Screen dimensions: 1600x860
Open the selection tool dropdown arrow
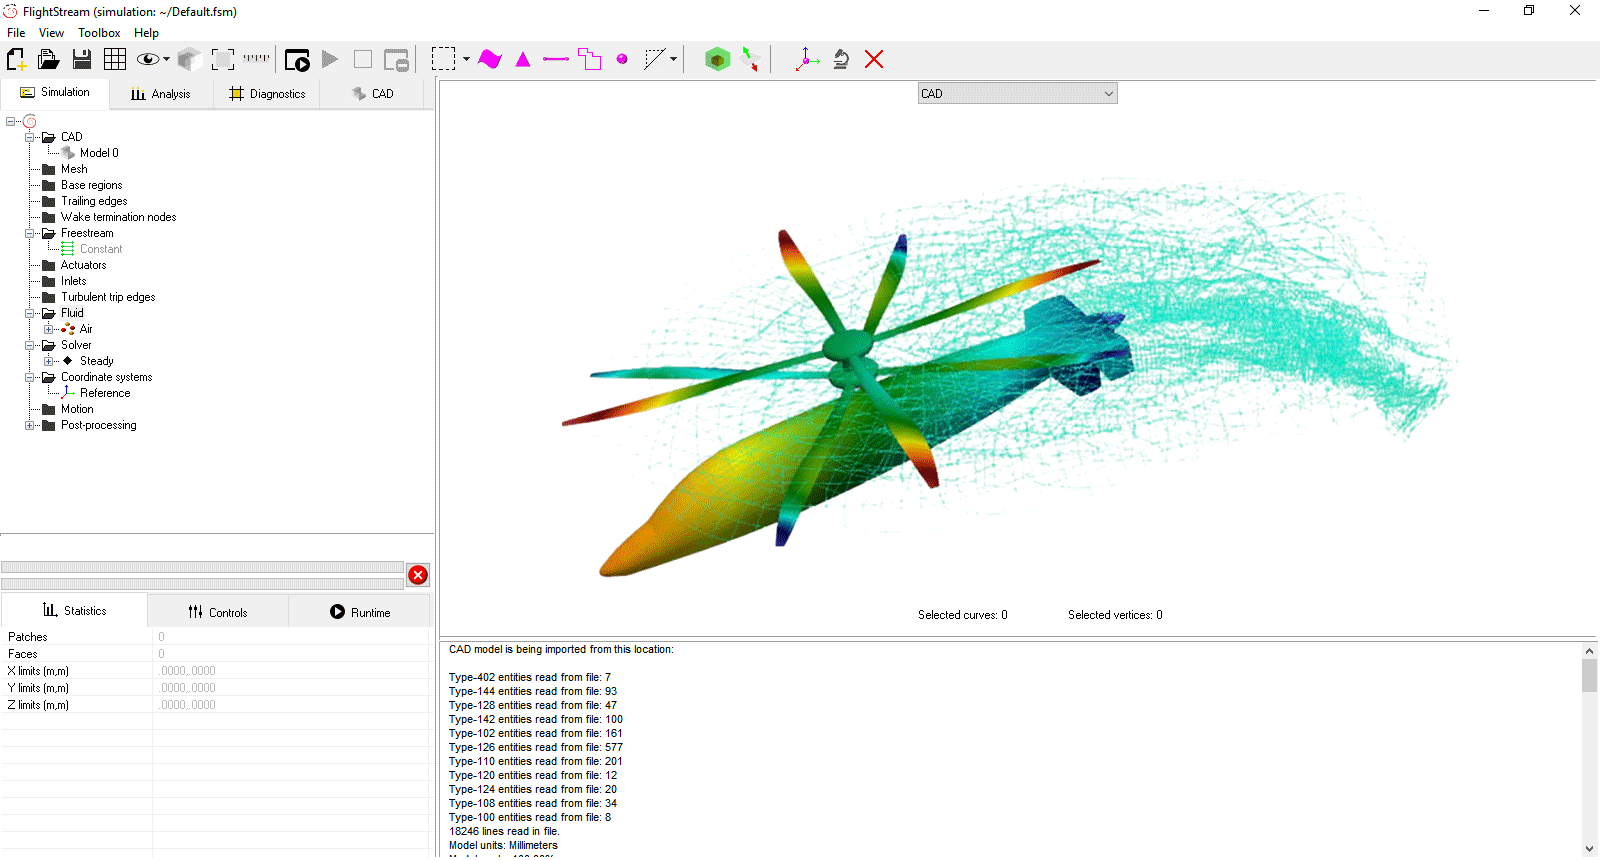click(x=466, y=59)
